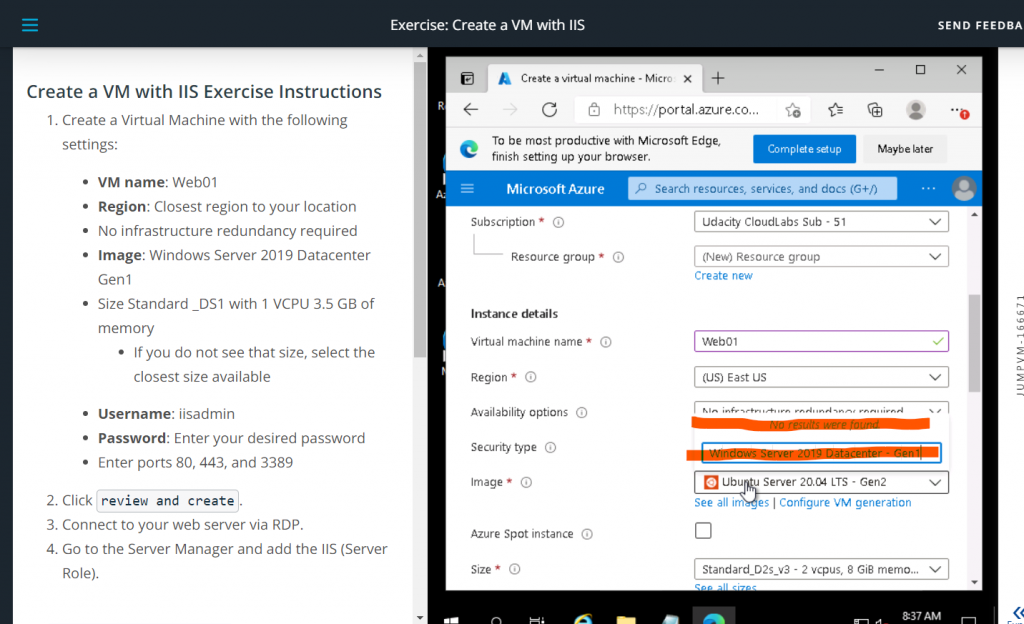Screen dimensions: 1024x624
Task: Show Region info tooltip
Action: [531, 377]
